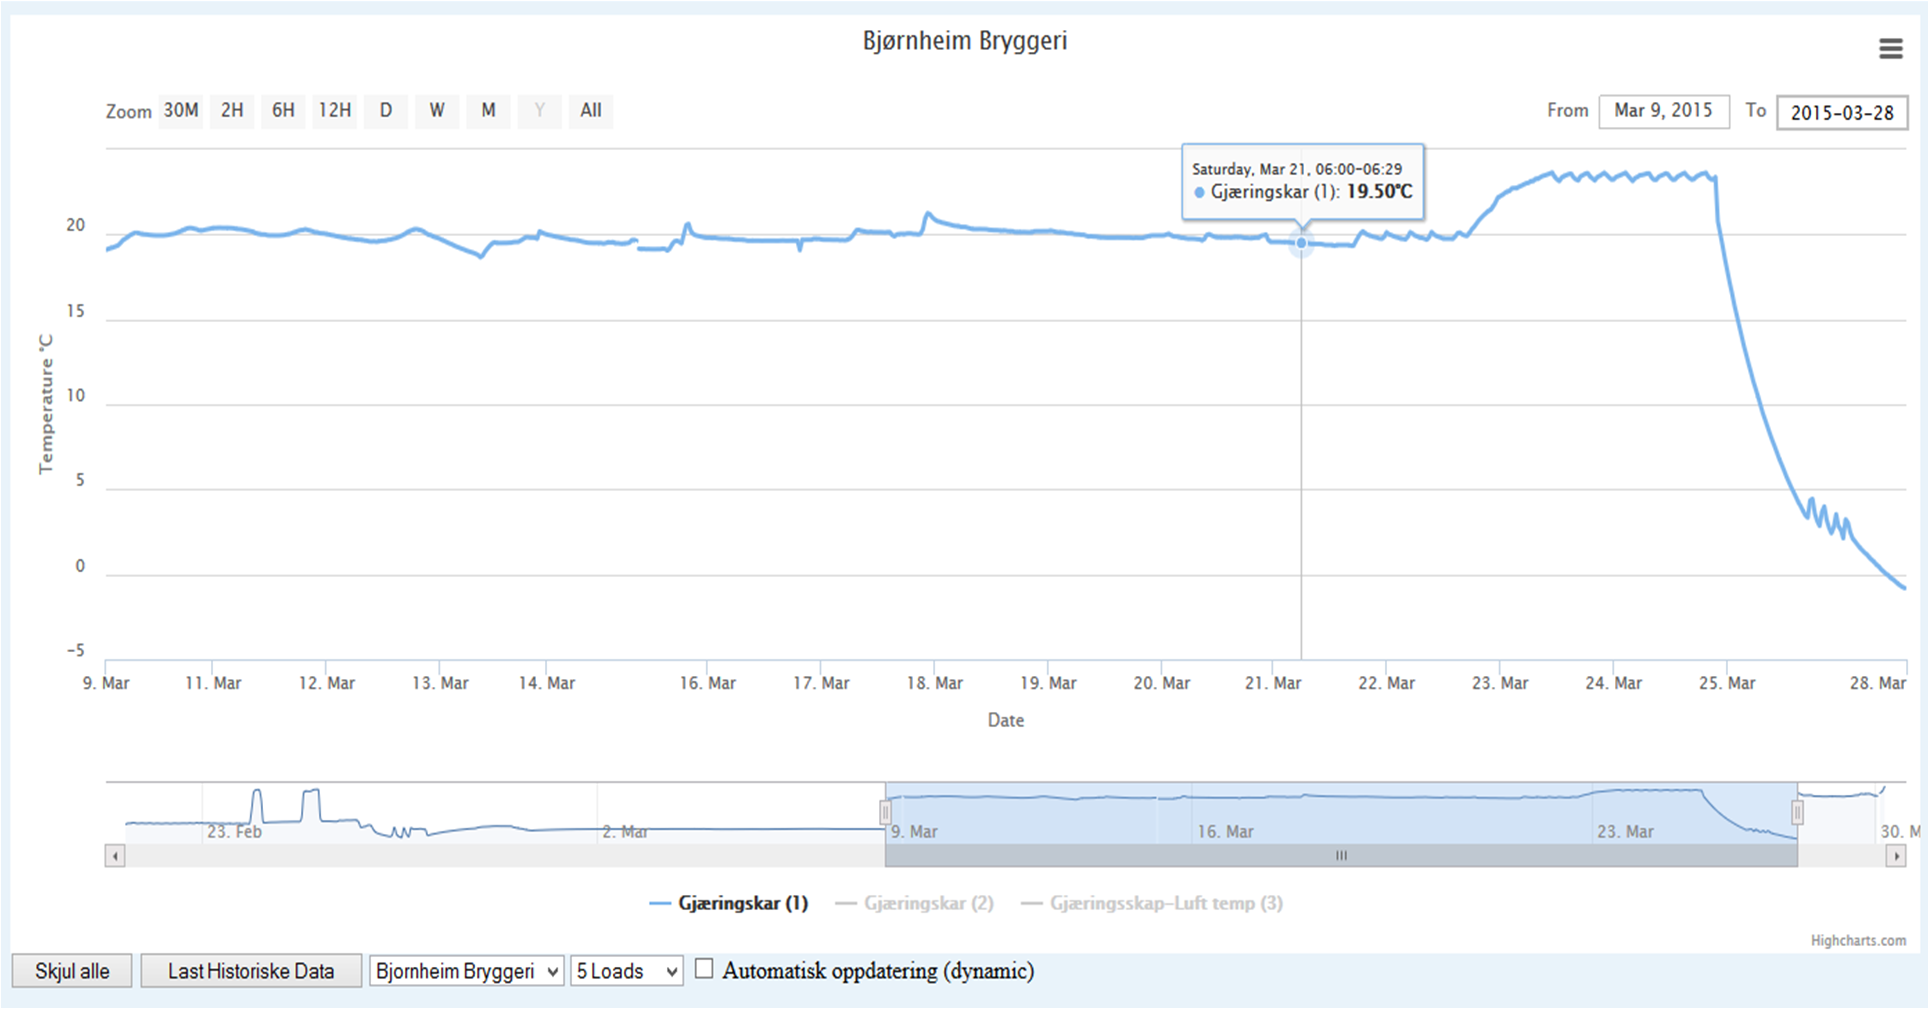This screenshot has height=1009, width=1929.
Task: Open the Highcharts.com credits link
Action: coord(1858,940)
